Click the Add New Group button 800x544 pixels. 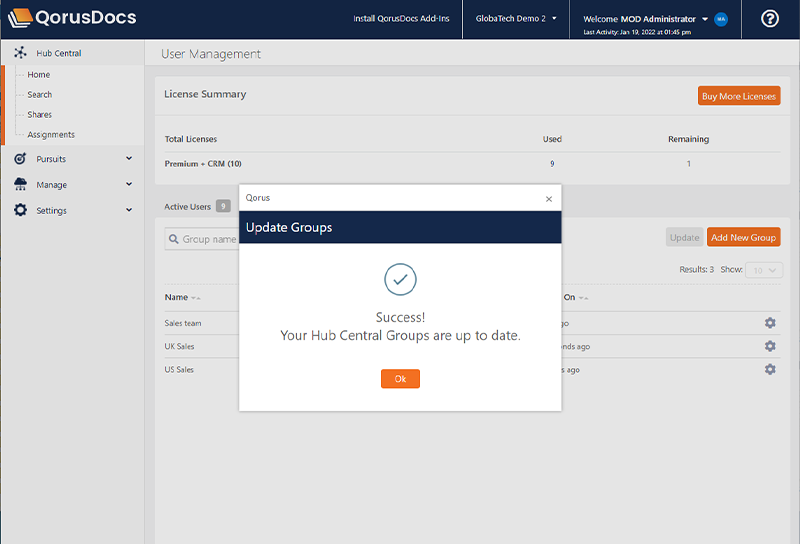[x=743, y=237]
